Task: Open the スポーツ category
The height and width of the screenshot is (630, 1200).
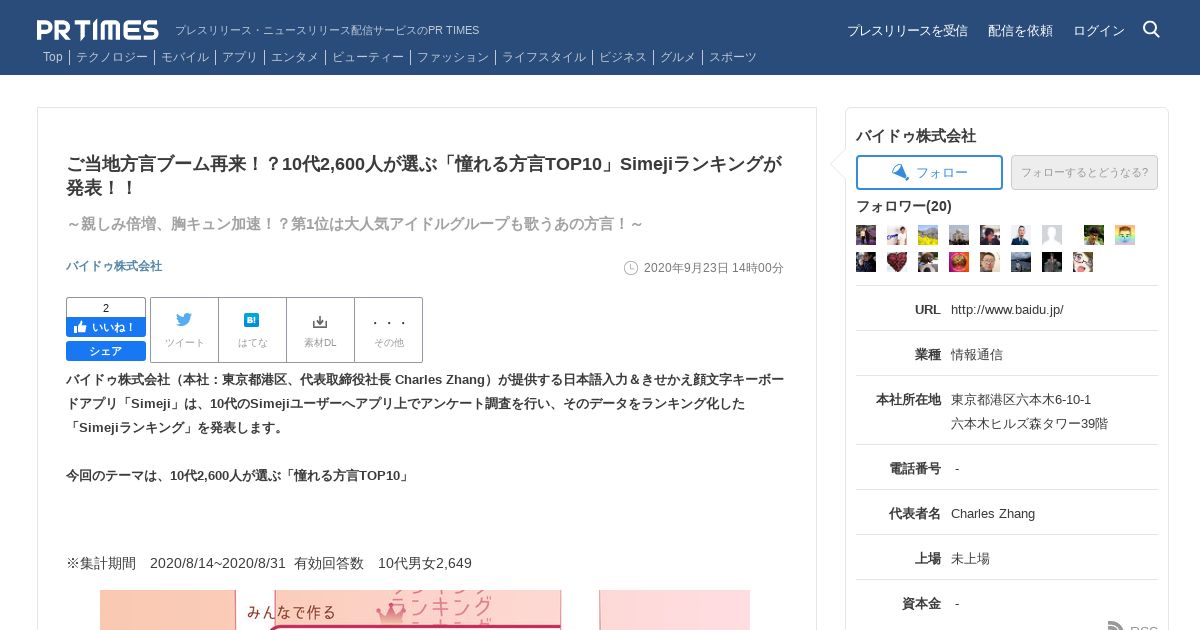Action: click(733, 57)
